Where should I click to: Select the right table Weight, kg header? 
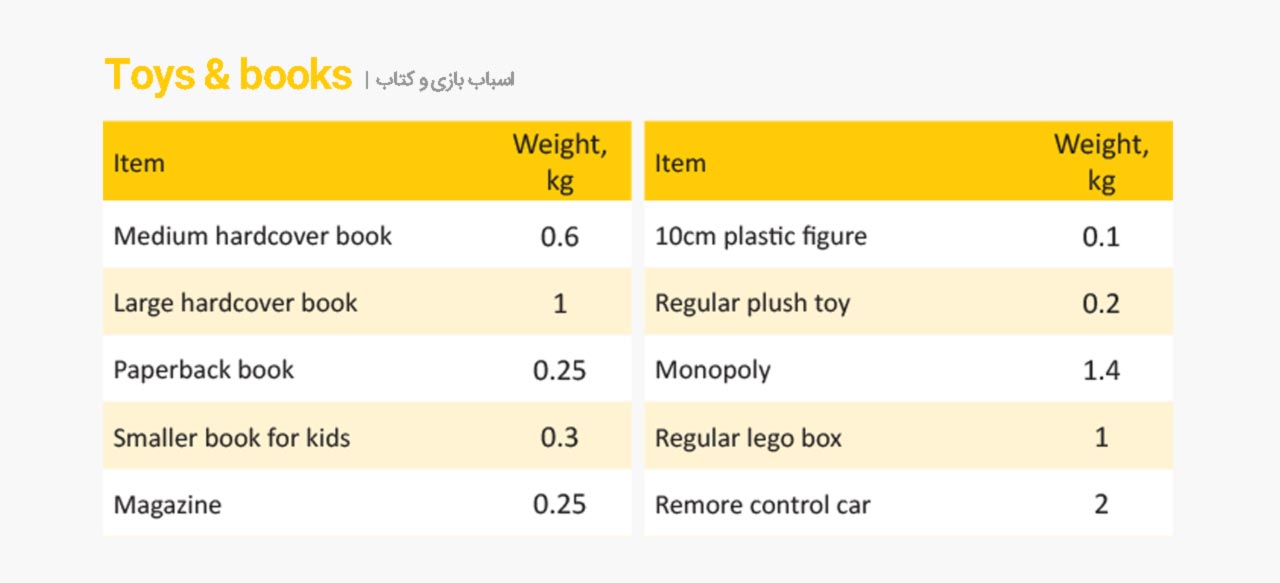[1101, 162]
